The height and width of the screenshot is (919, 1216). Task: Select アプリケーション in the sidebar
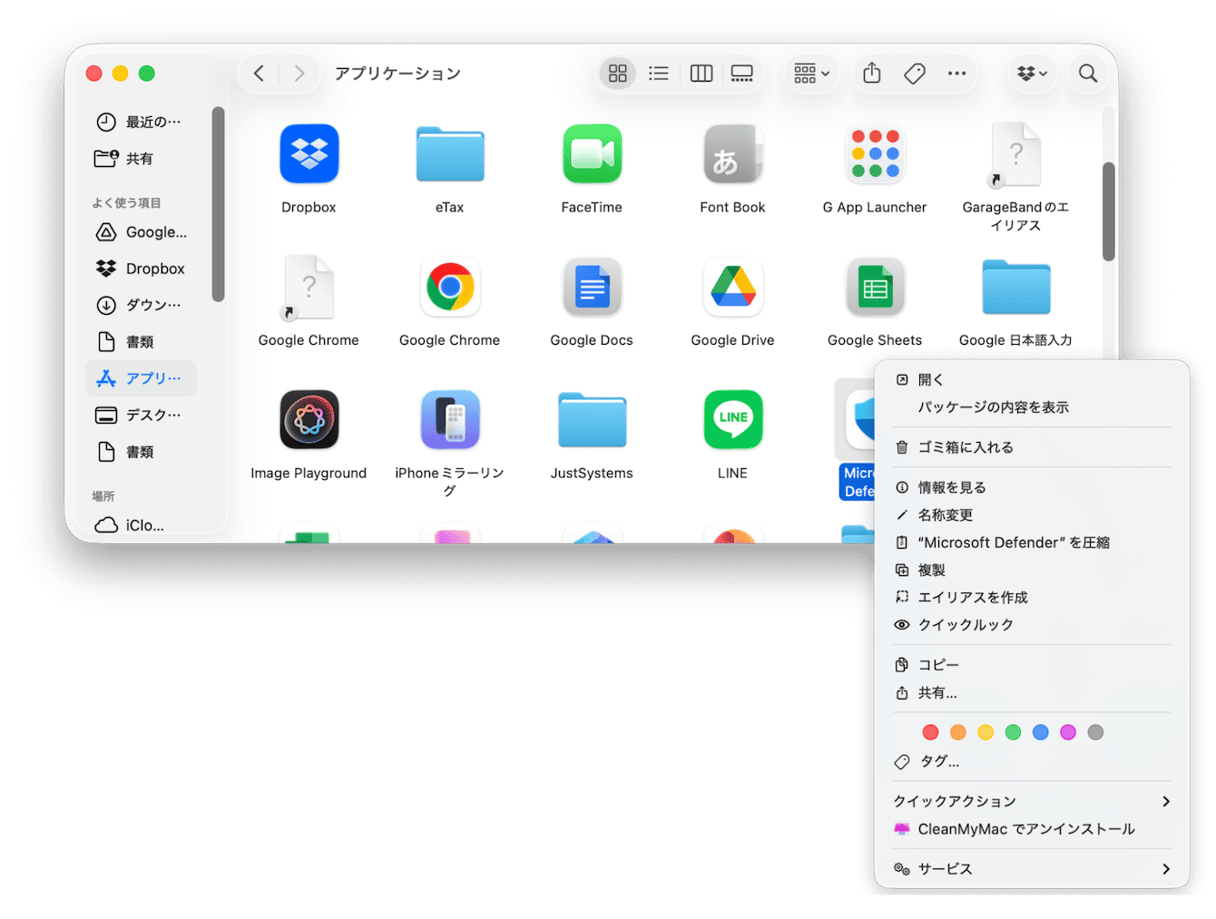[141, 378]
